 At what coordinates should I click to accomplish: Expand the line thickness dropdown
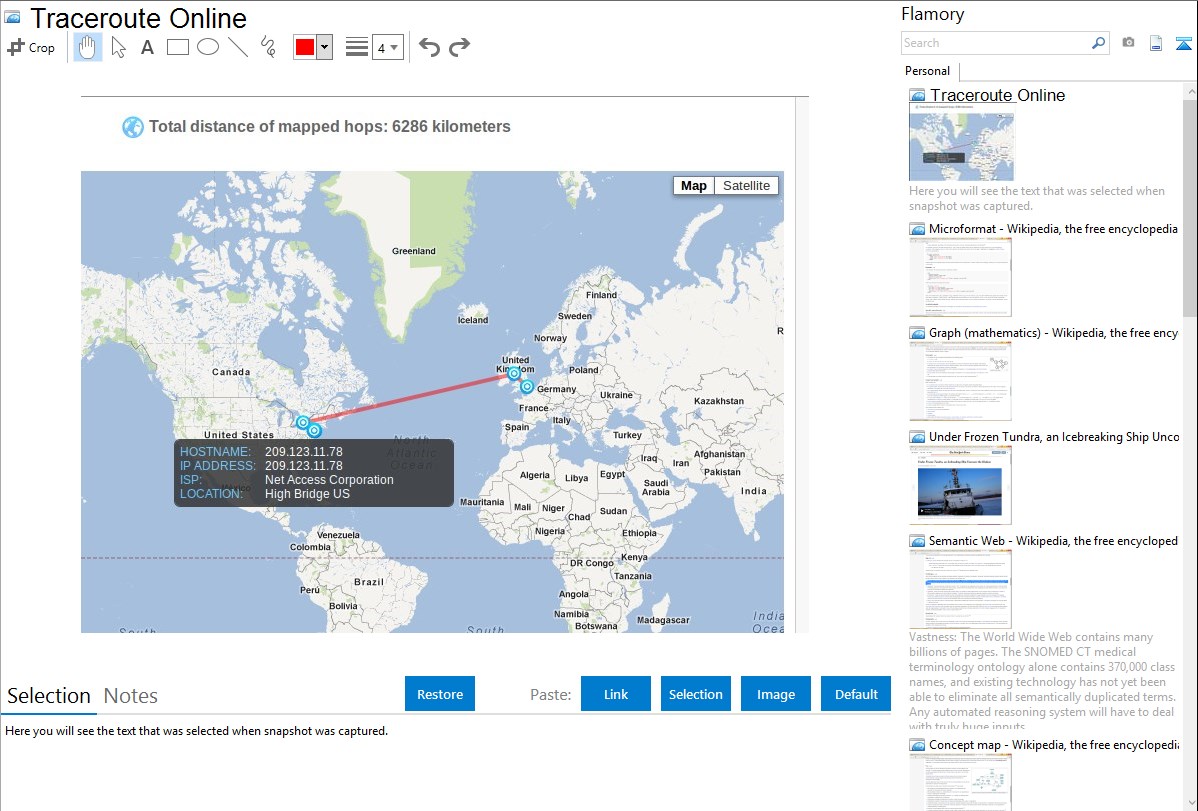pyautogui.click(x=388, y=48)
